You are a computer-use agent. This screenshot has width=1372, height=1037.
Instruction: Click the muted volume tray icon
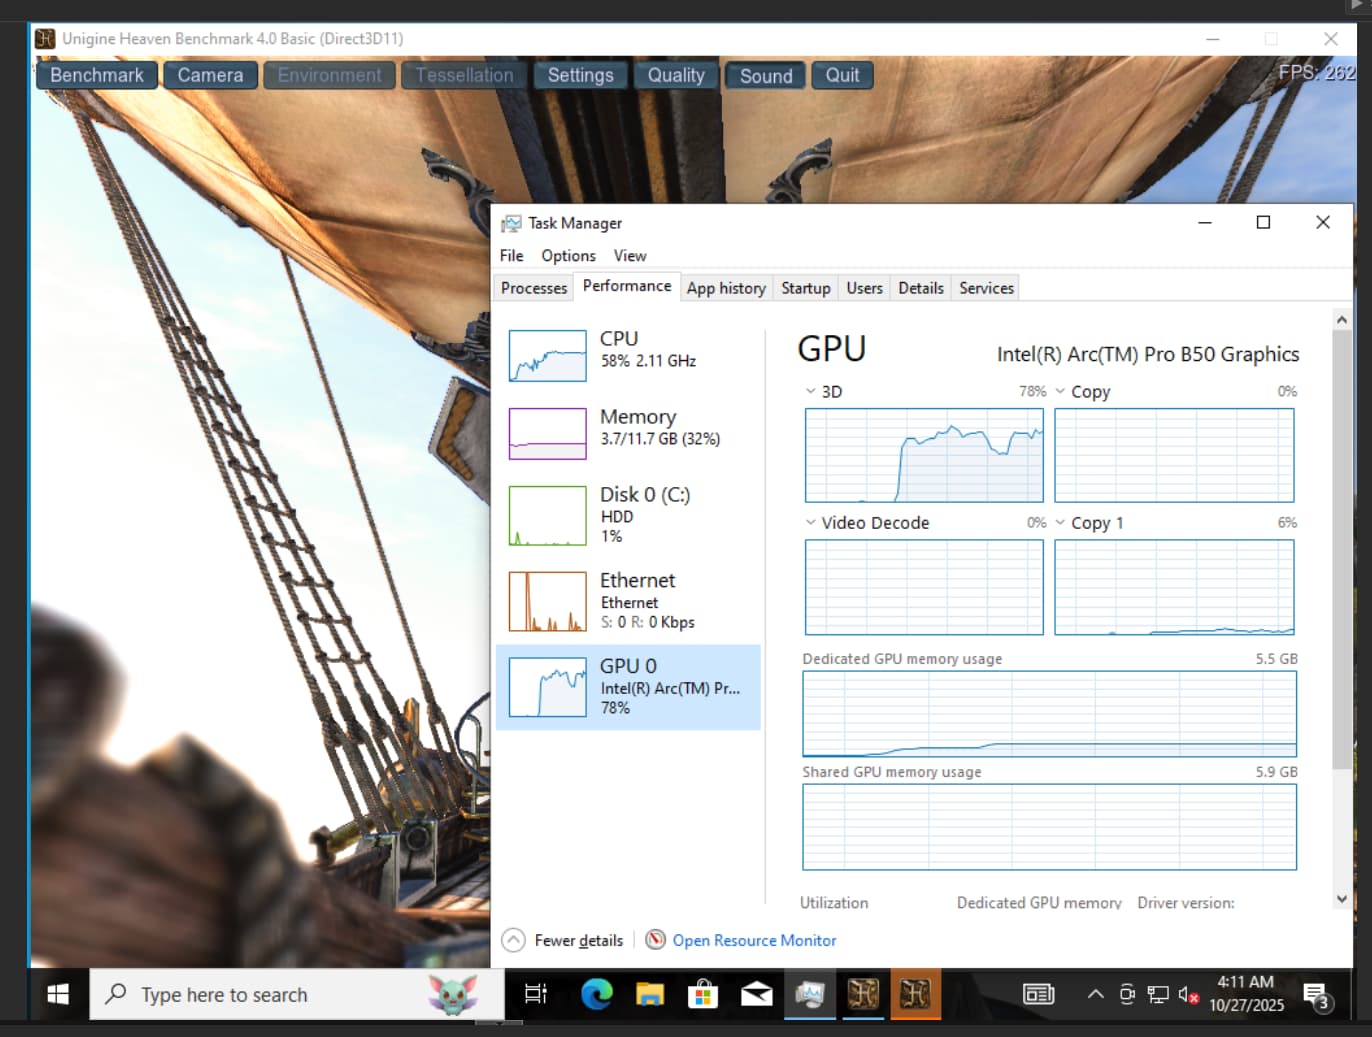pos(1187,994)
